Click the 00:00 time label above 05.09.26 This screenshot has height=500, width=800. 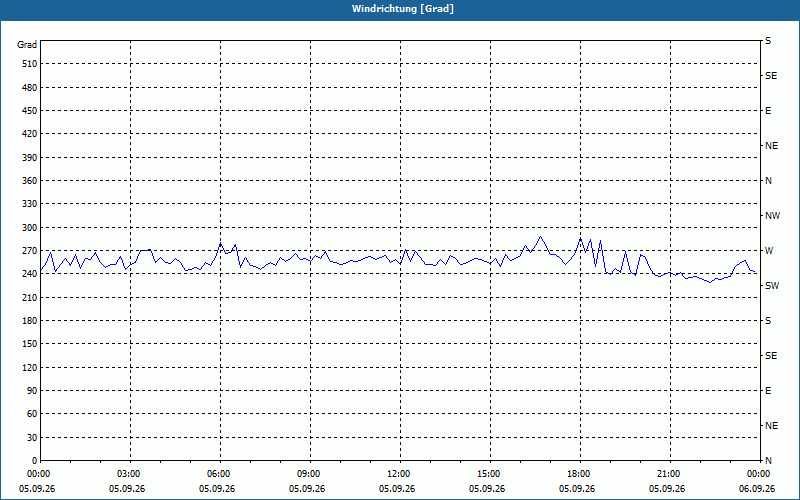[x=37, y=474]
